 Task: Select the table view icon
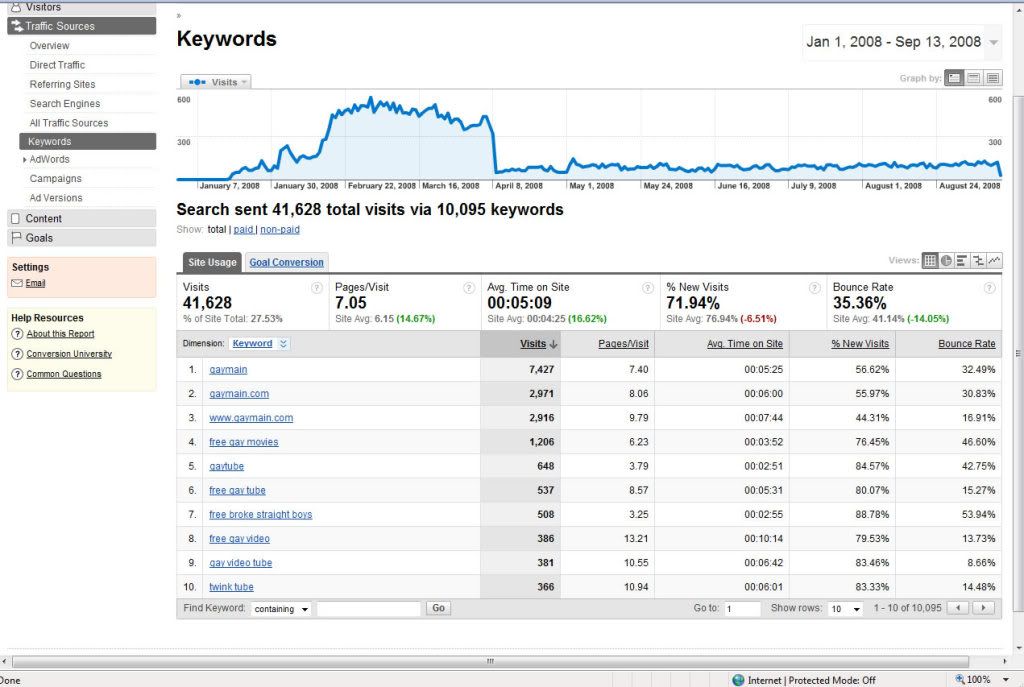(930, 261)
